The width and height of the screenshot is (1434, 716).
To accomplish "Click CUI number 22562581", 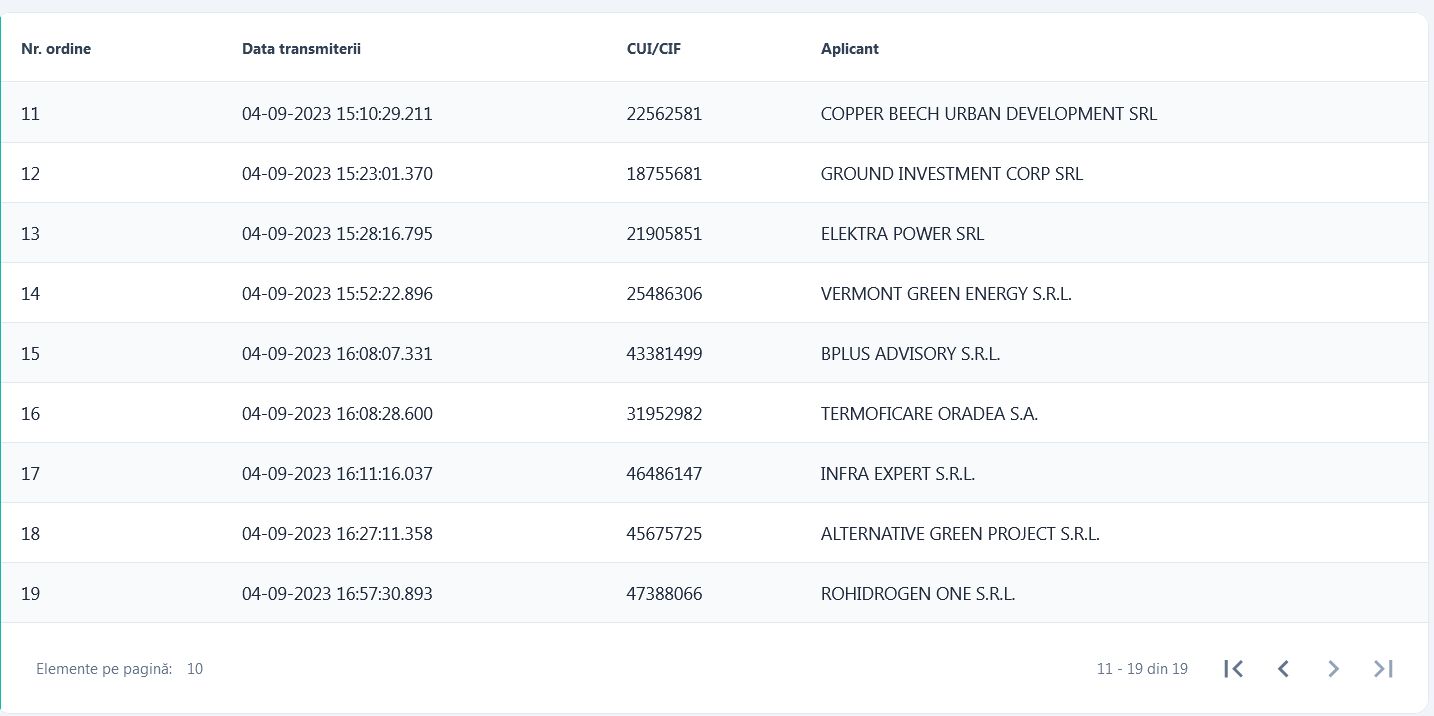I will (x=664, y=114).
